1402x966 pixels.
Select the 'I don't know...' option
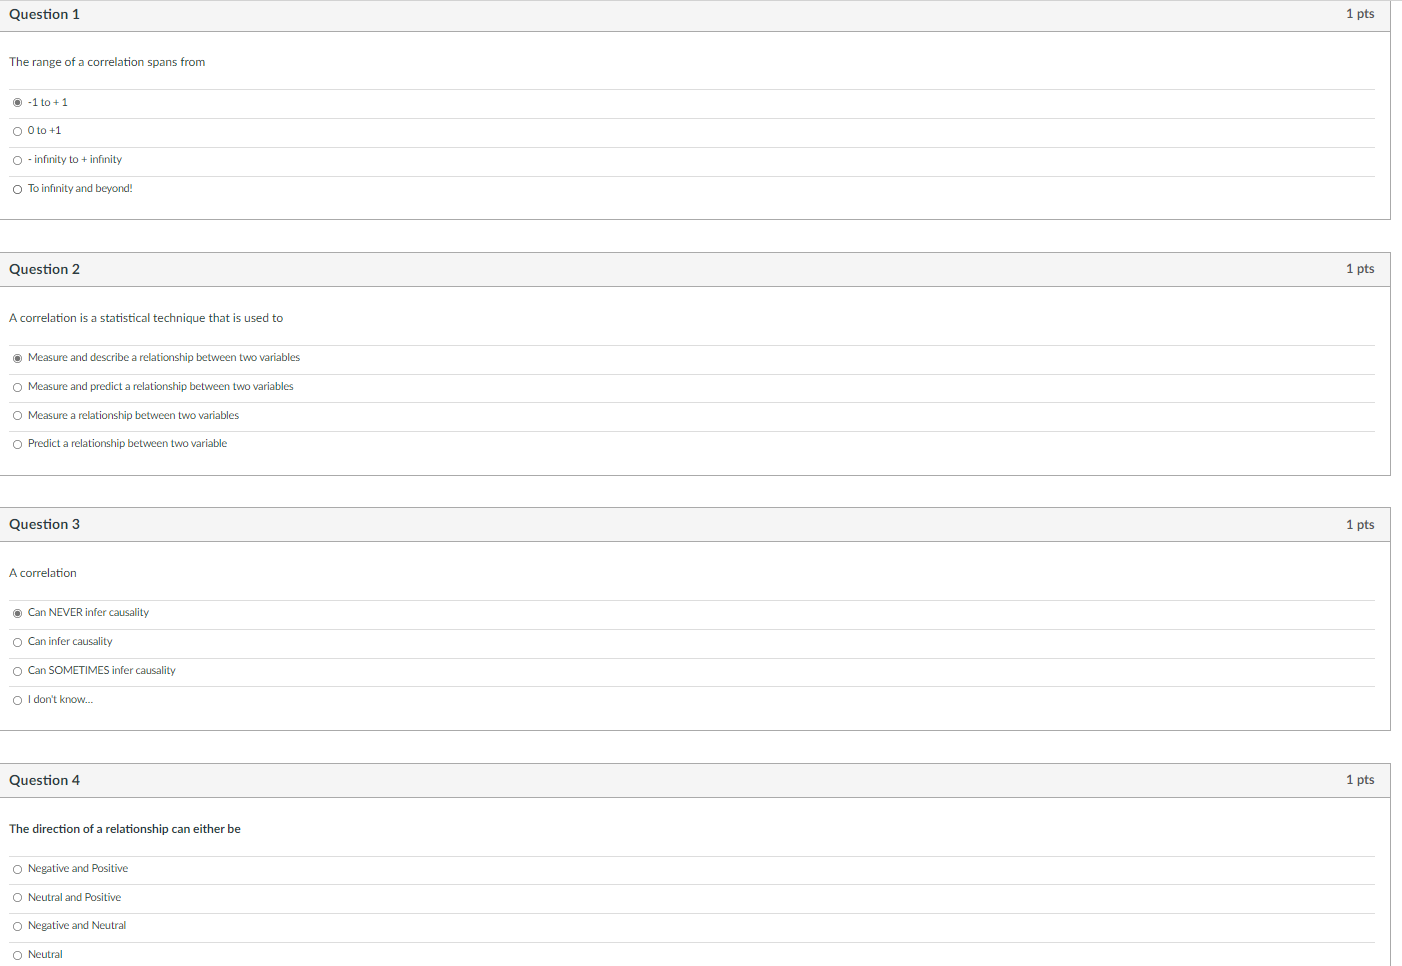coord(17,700)
